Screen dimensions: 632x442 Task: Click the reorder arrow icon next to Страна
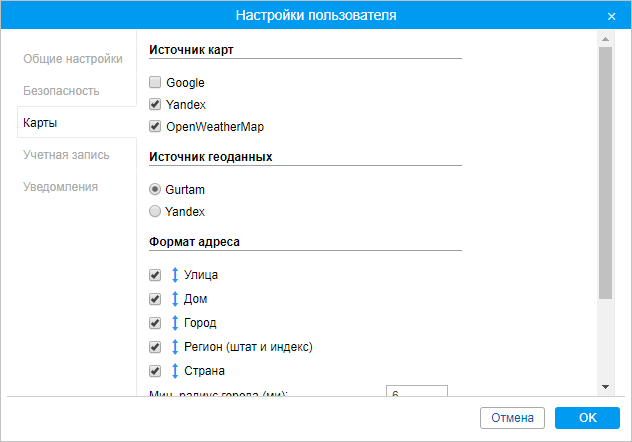pos(175,371)
